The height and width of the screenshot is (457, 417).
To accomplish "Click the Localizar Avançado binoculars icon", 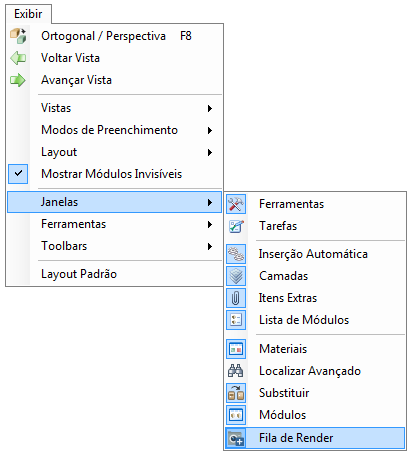I will tap(236, 371).
